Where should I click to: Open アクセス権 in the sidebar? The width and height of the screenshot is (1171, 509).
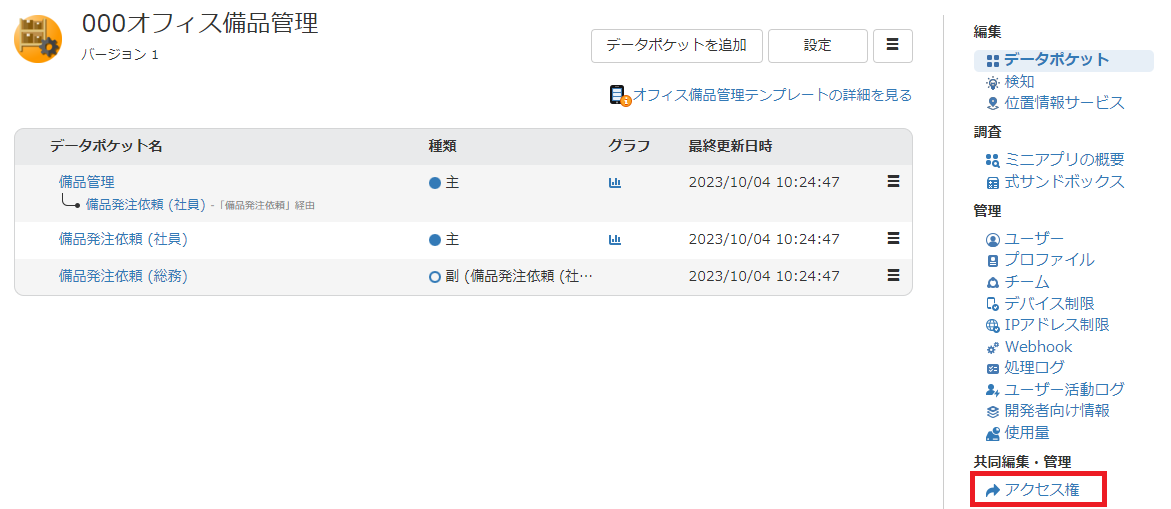(1042, 490)
